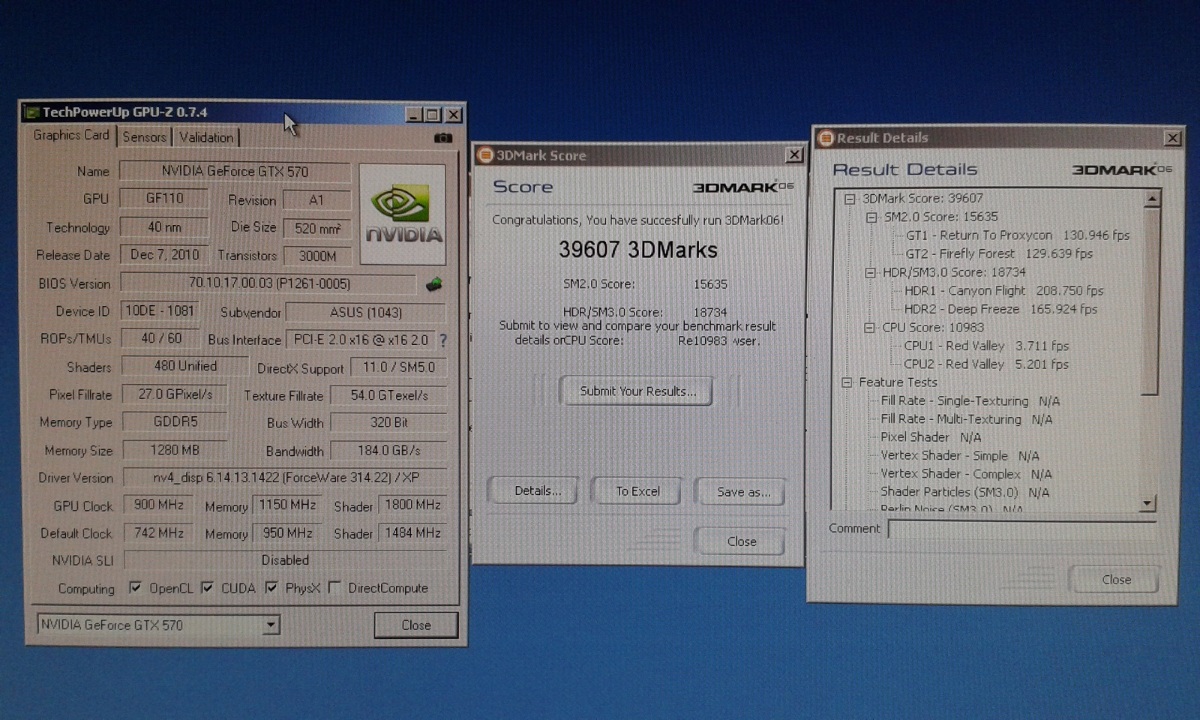1200x720 pixels.
Task: Open the GPU selection dropdown in GPU-Z
Action: click(x=270, y=626)
